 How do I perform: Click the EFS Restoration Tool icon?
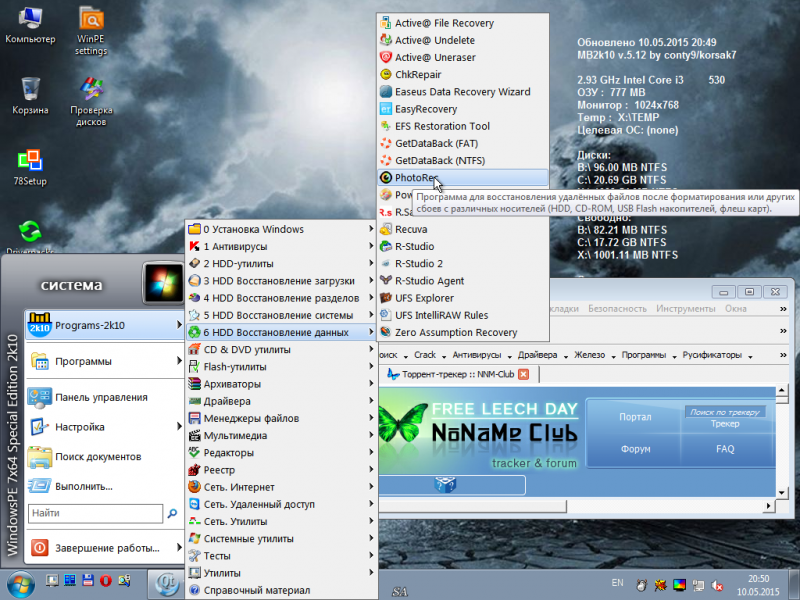pos(386,126)
